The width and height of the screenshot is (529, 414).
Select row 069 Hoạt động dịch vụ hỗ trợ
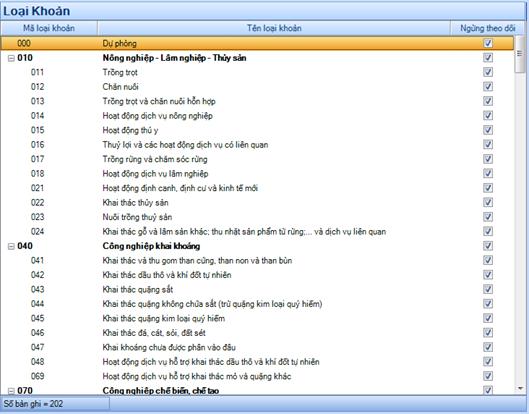(257, 376)
